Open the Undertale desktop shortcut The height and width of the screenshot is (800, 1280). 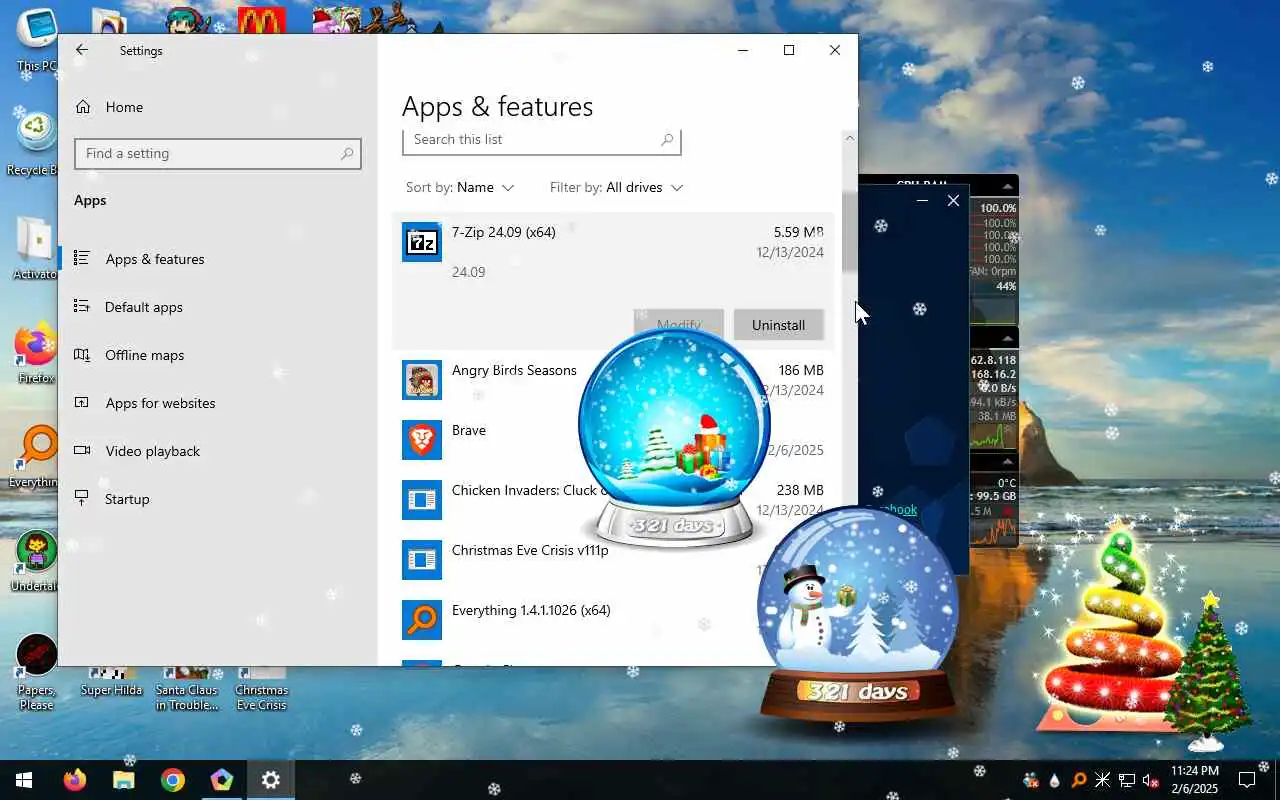click(36, 561)
